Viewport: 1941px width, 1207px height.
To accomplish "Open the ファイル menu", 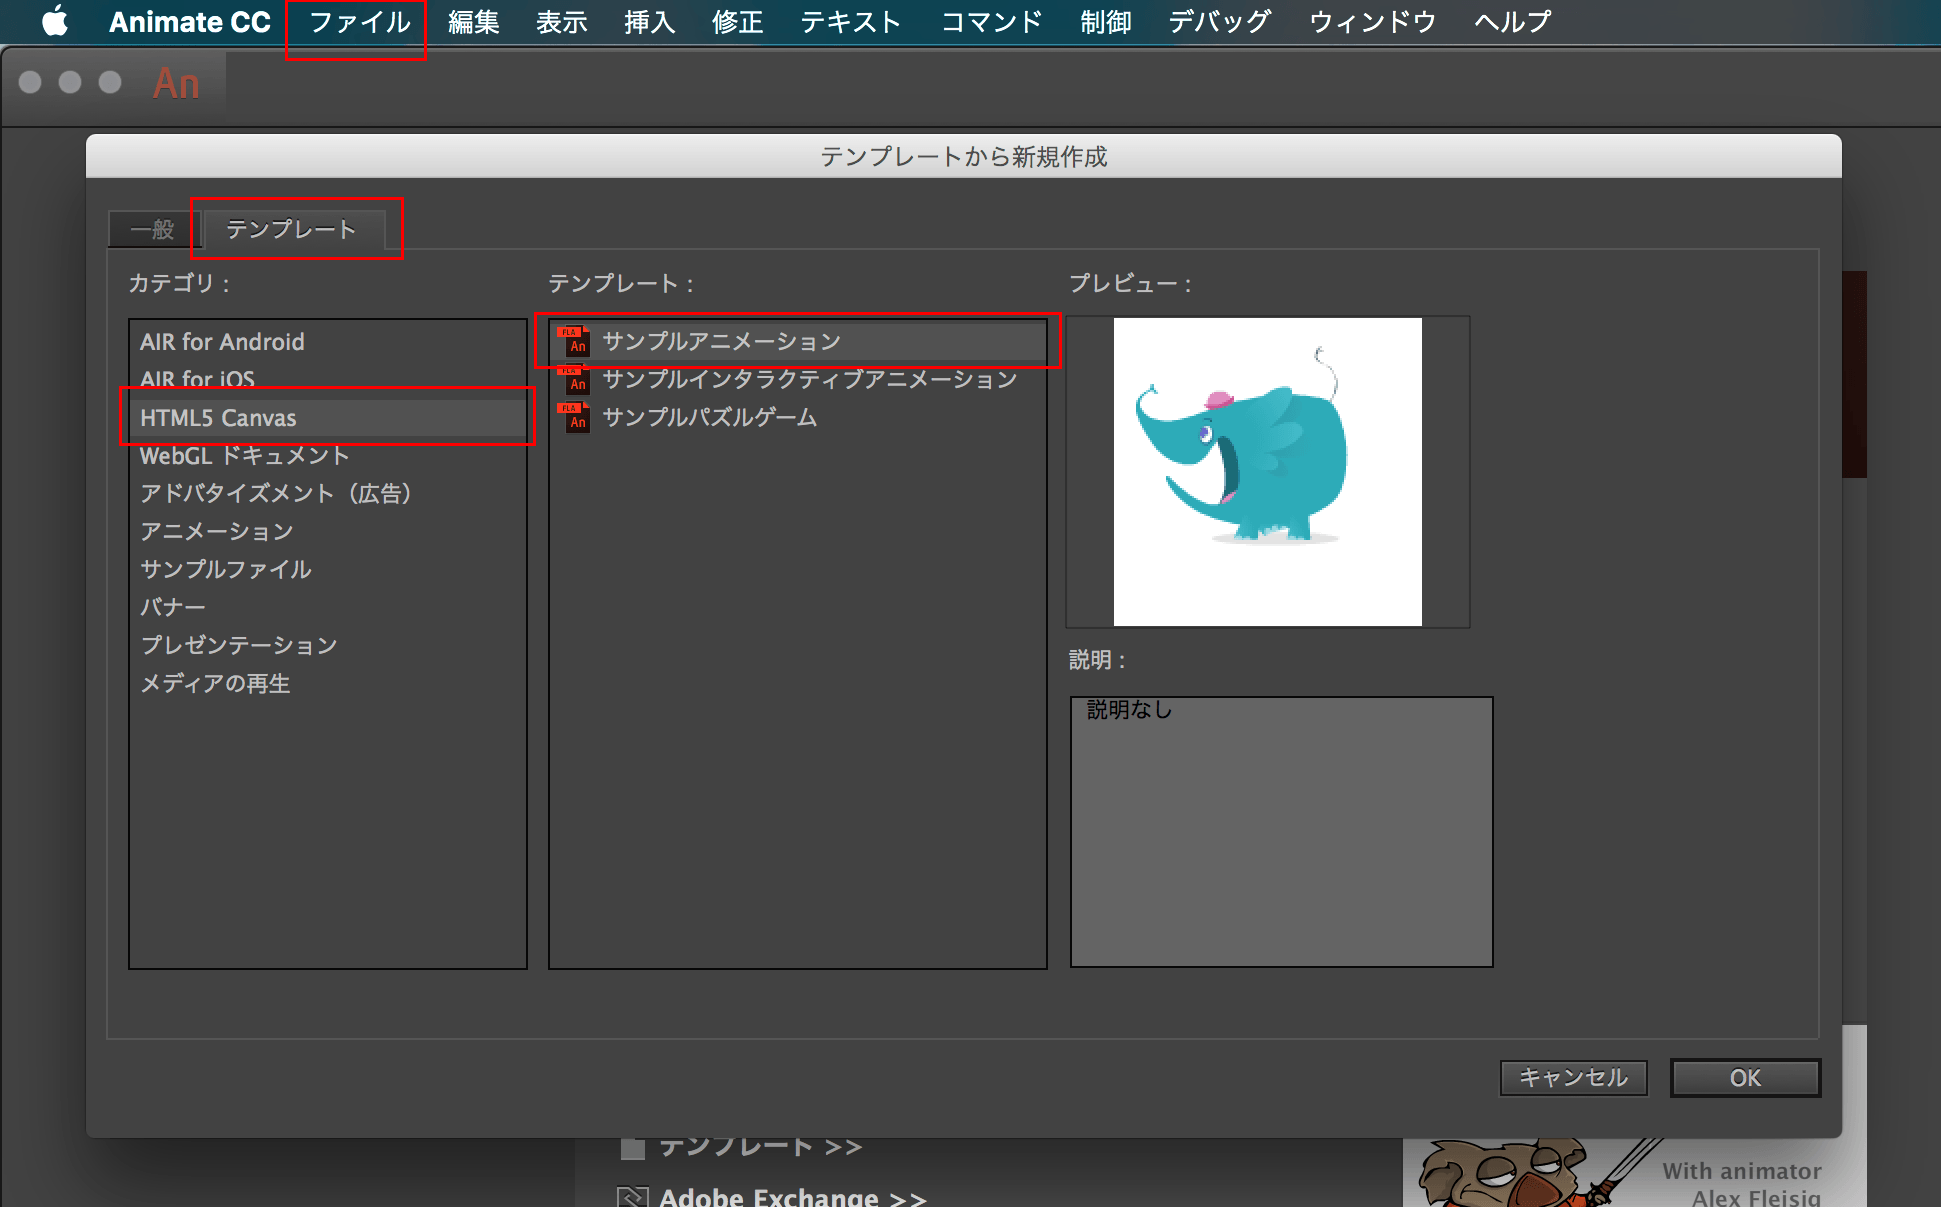I will [359, 22].
